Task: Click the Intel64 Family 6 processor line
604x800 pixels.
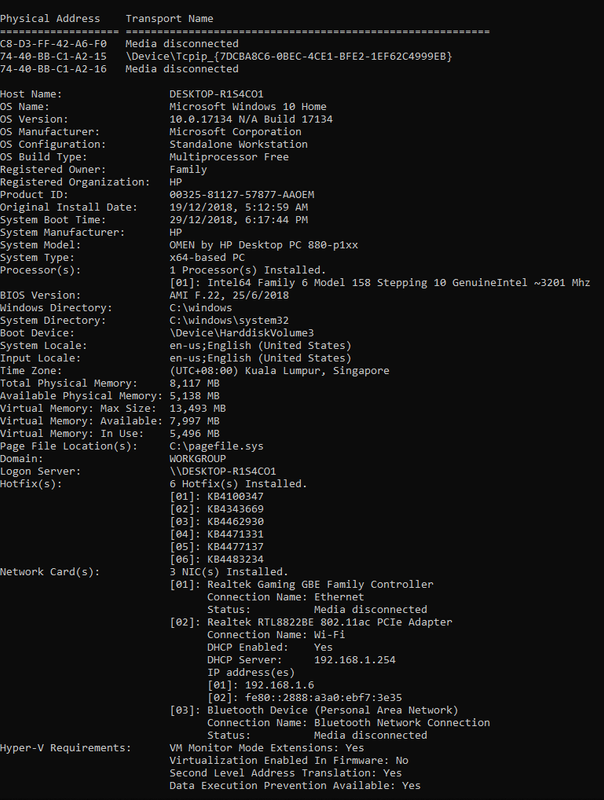Action: coord(380,283)
